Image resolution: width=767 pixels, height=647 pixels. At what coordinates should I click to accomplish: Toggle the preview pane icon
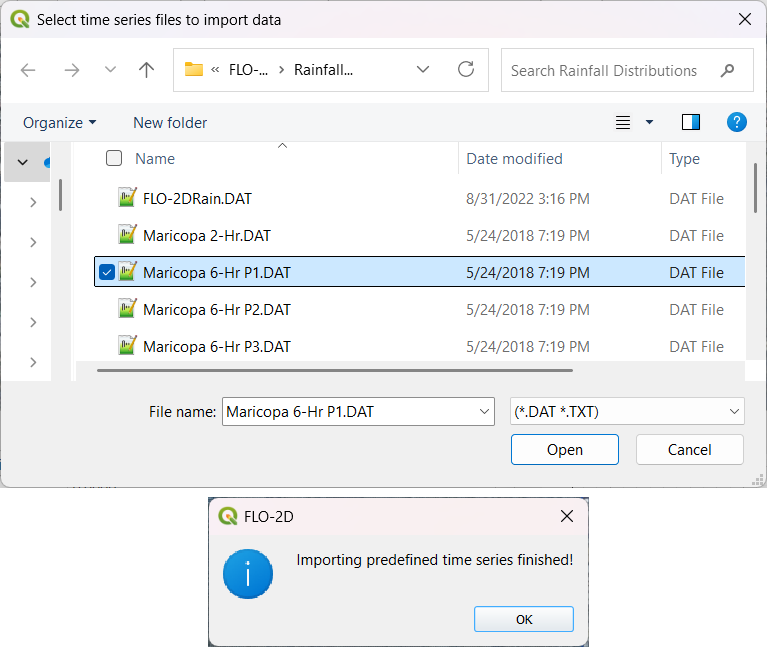691,122
